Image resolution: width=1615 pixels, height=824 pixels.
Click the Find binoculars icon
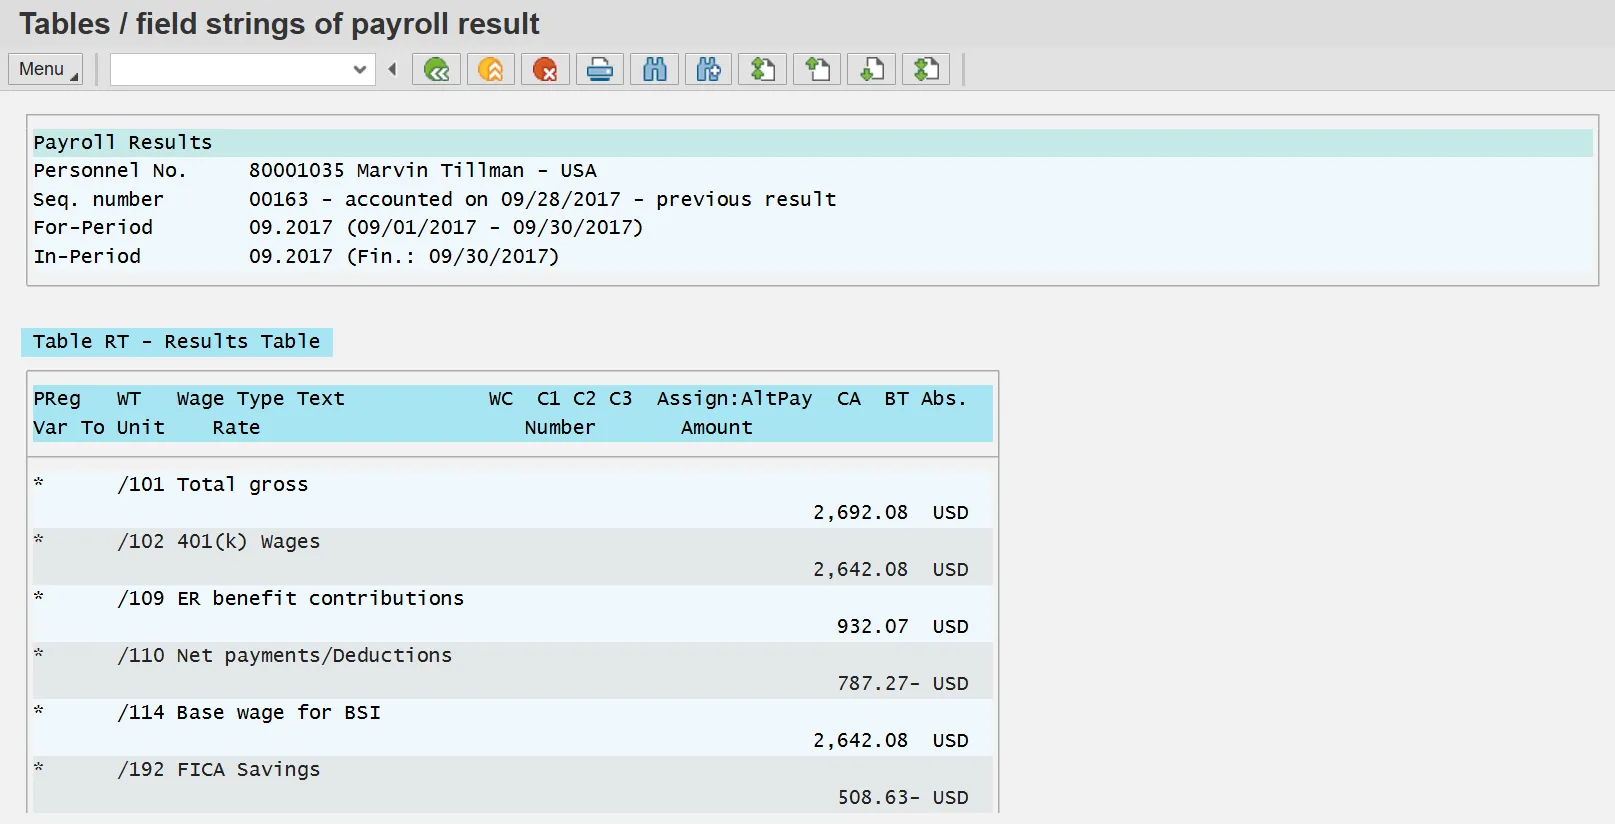[x=655, y=70]
